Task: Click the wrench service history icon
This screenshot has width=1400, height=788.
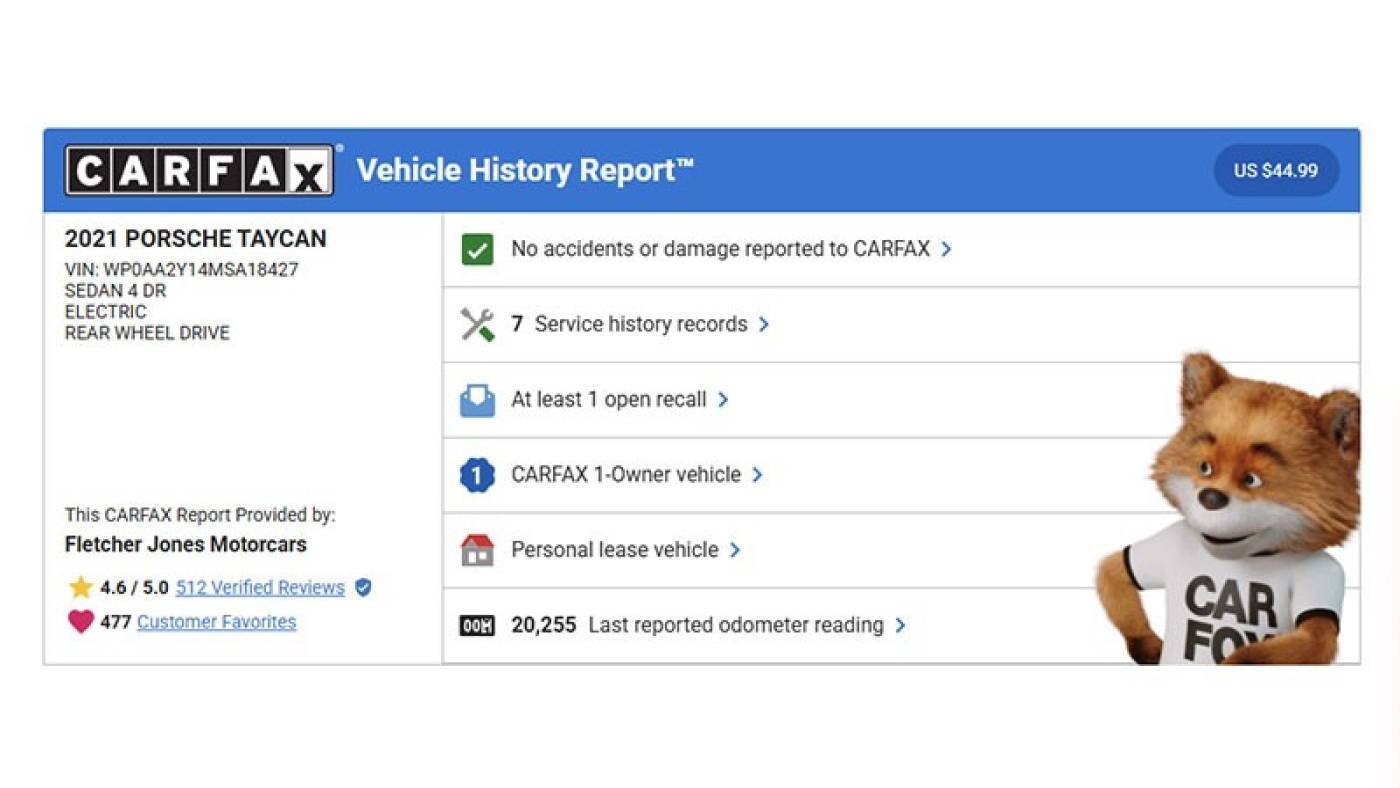Action: click(x=477, y=324)
